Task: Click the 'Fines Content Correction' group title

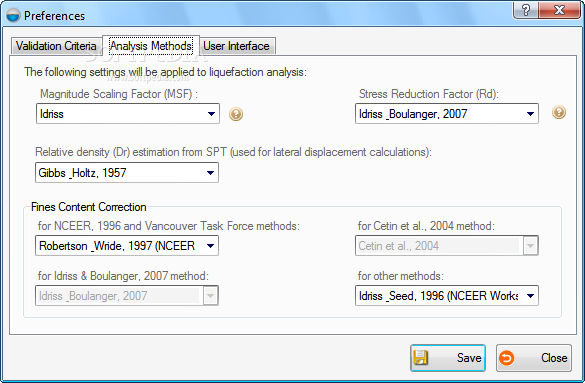Action: click(x=88, y=207)
